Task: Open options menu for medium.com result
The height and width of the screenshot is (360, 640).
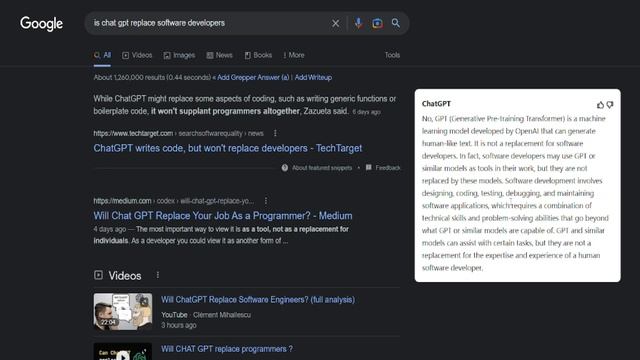Action: coord(266,201)
